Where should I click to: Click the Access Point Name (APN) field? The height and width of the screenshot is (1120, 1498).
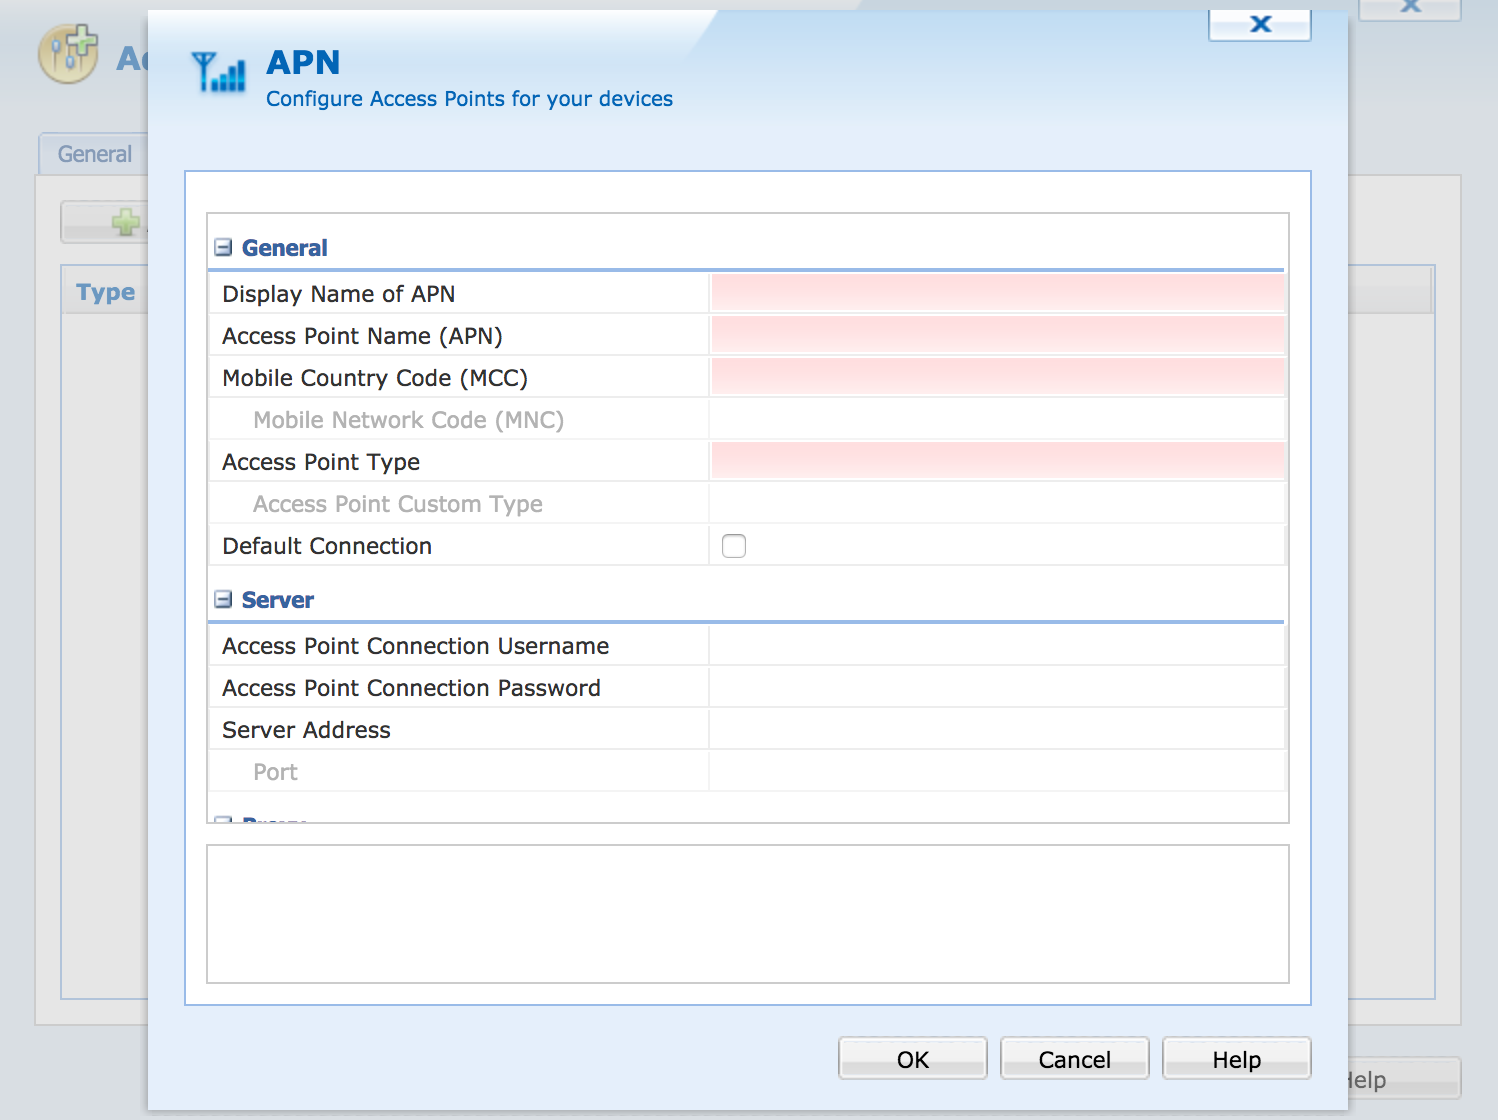point(997,336)
